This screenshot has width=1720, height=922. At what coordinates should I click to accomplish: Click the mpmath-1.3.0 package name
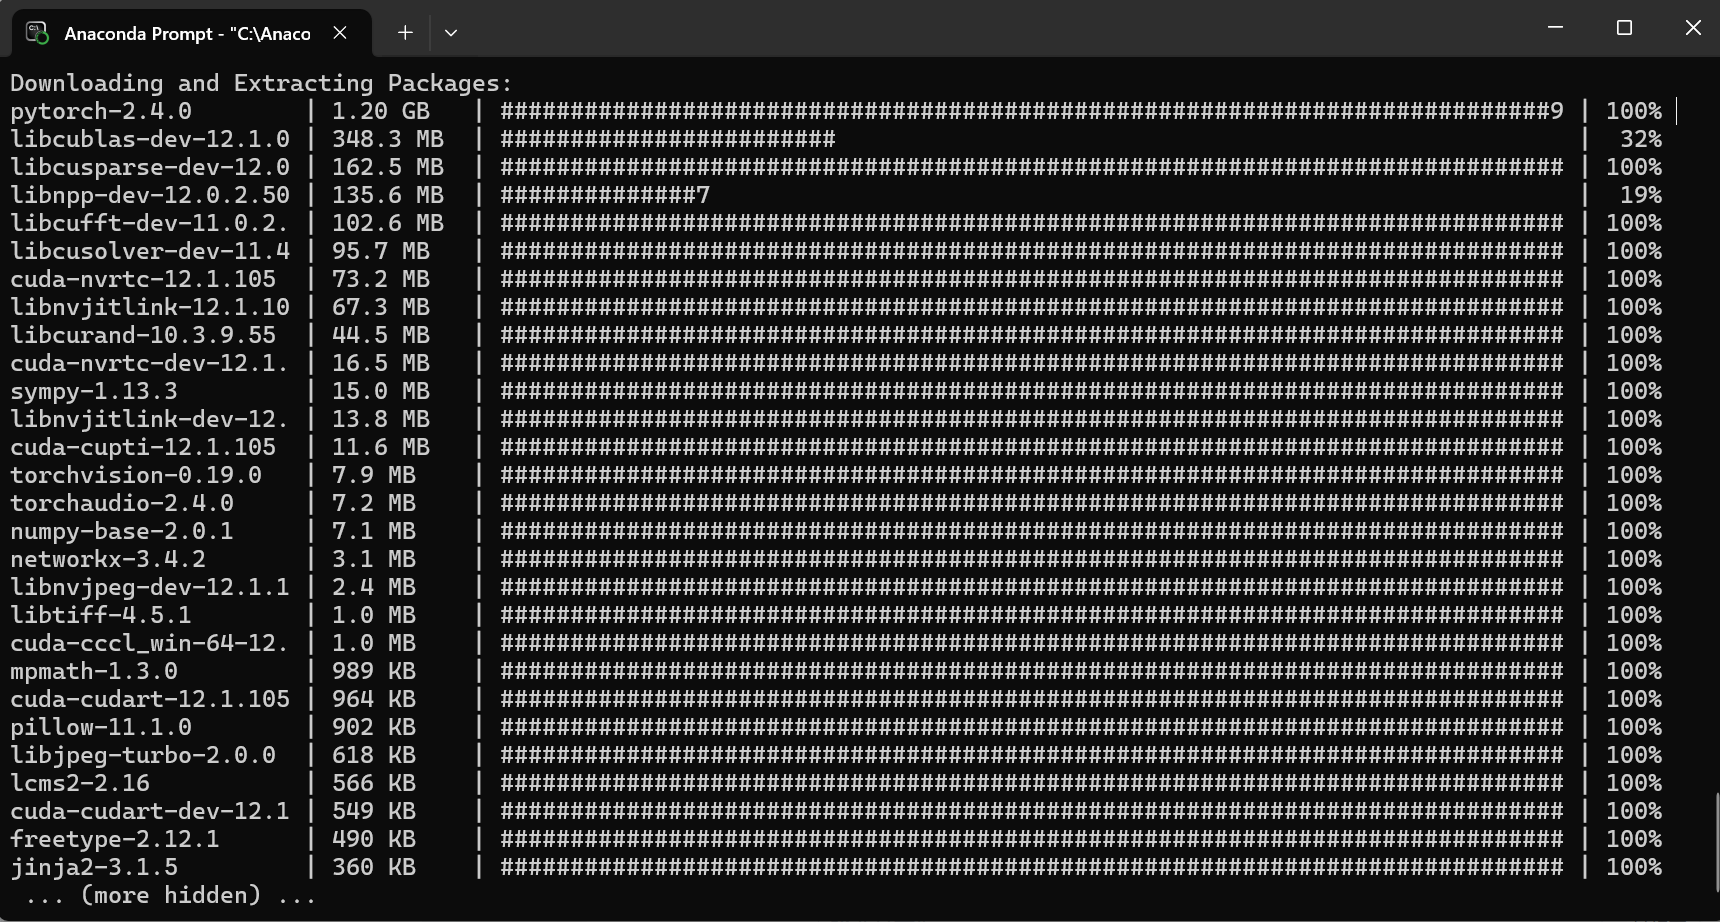94,671
